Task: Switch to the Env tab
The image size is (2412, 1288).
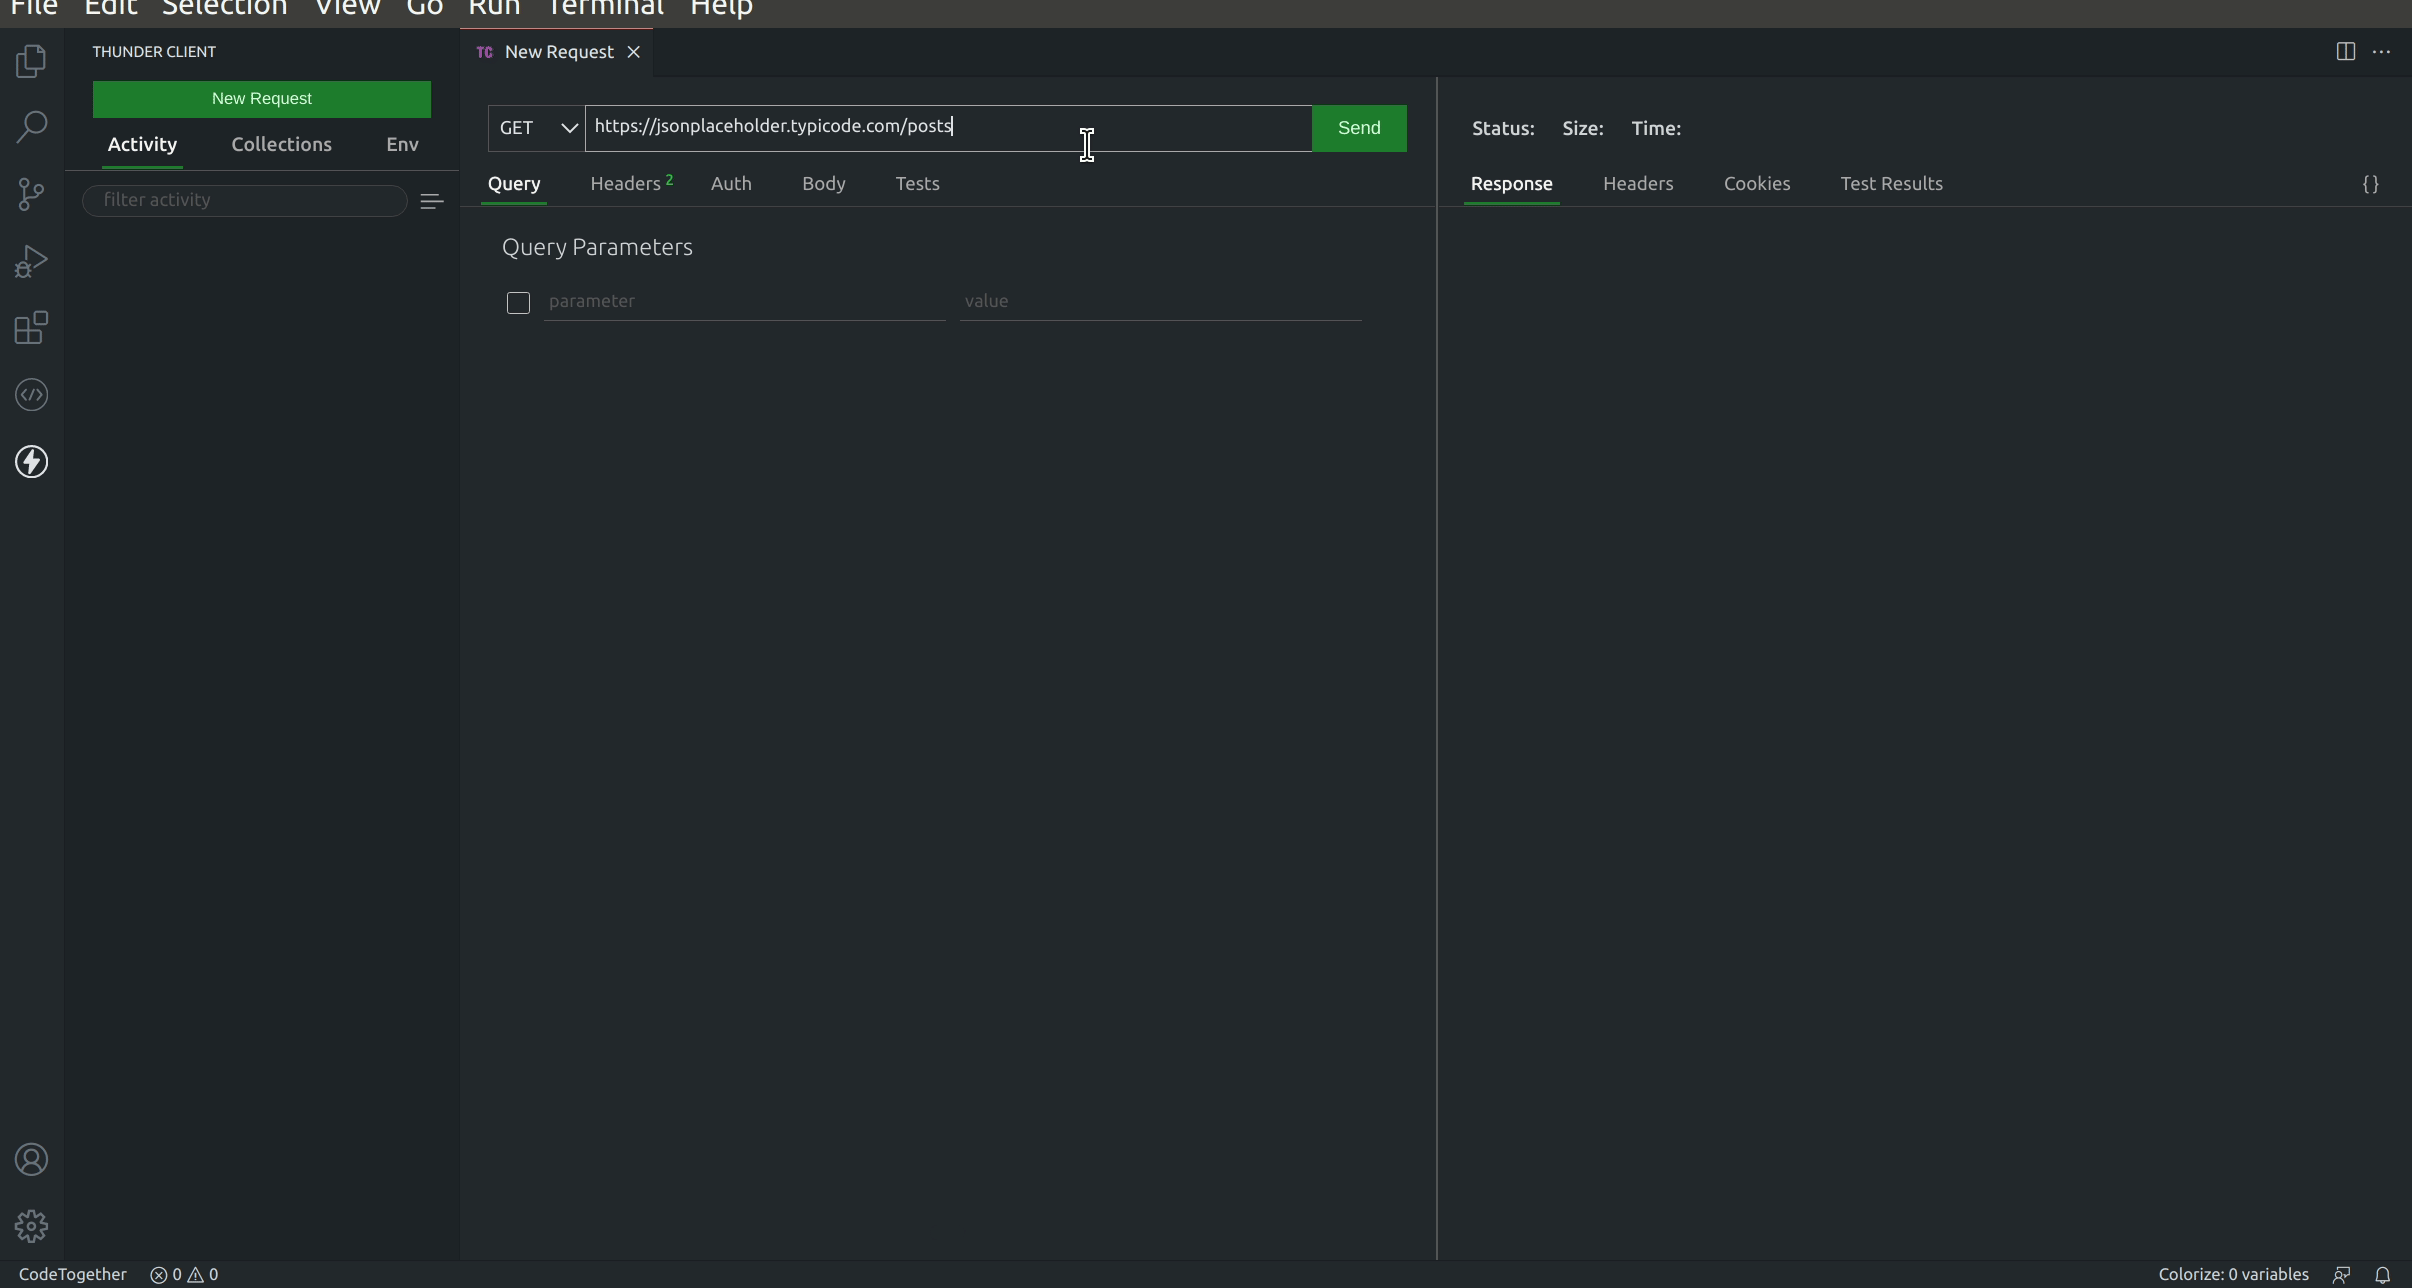Action: 402,145
